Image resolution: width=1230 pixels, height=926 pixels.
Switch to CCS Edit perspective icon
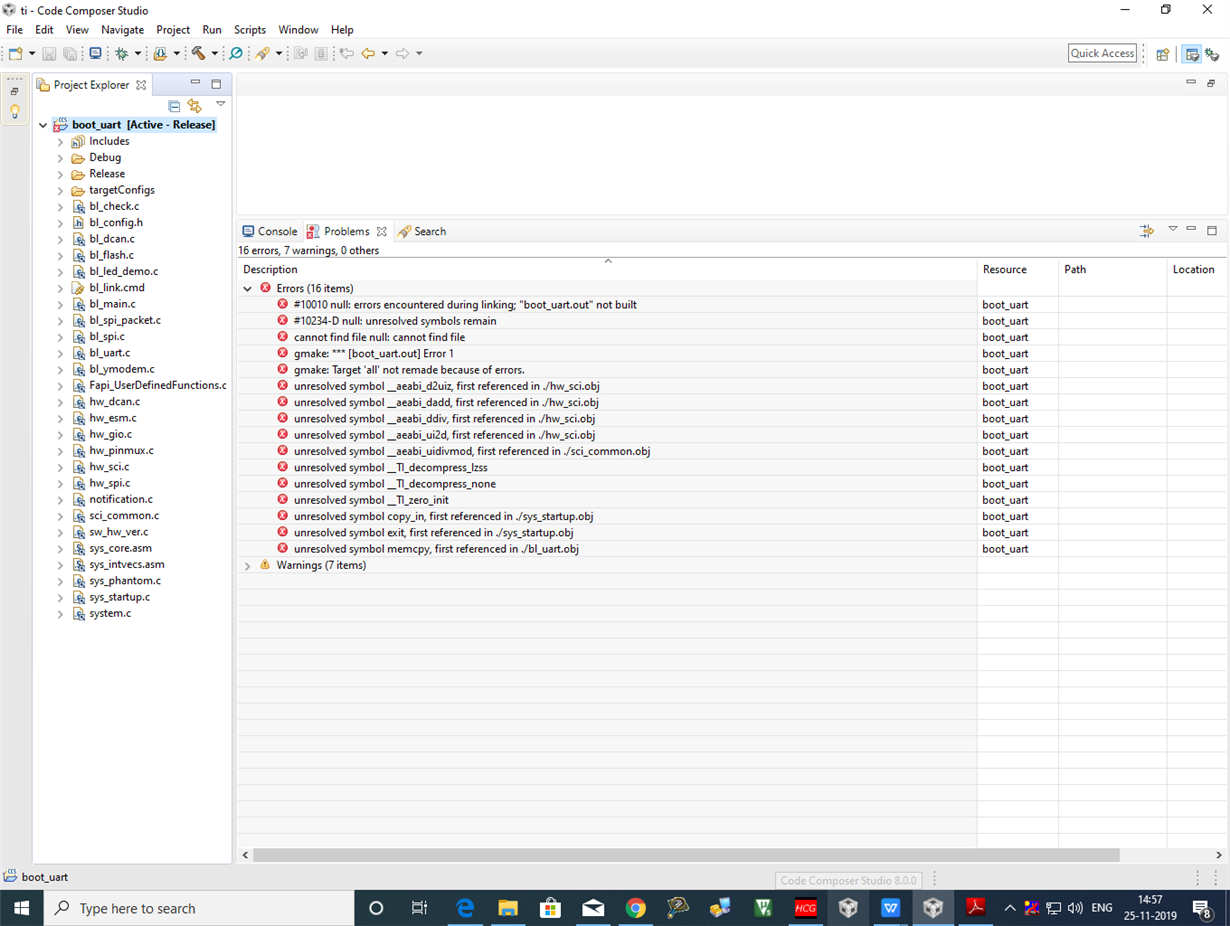[x=1191, y=54]
